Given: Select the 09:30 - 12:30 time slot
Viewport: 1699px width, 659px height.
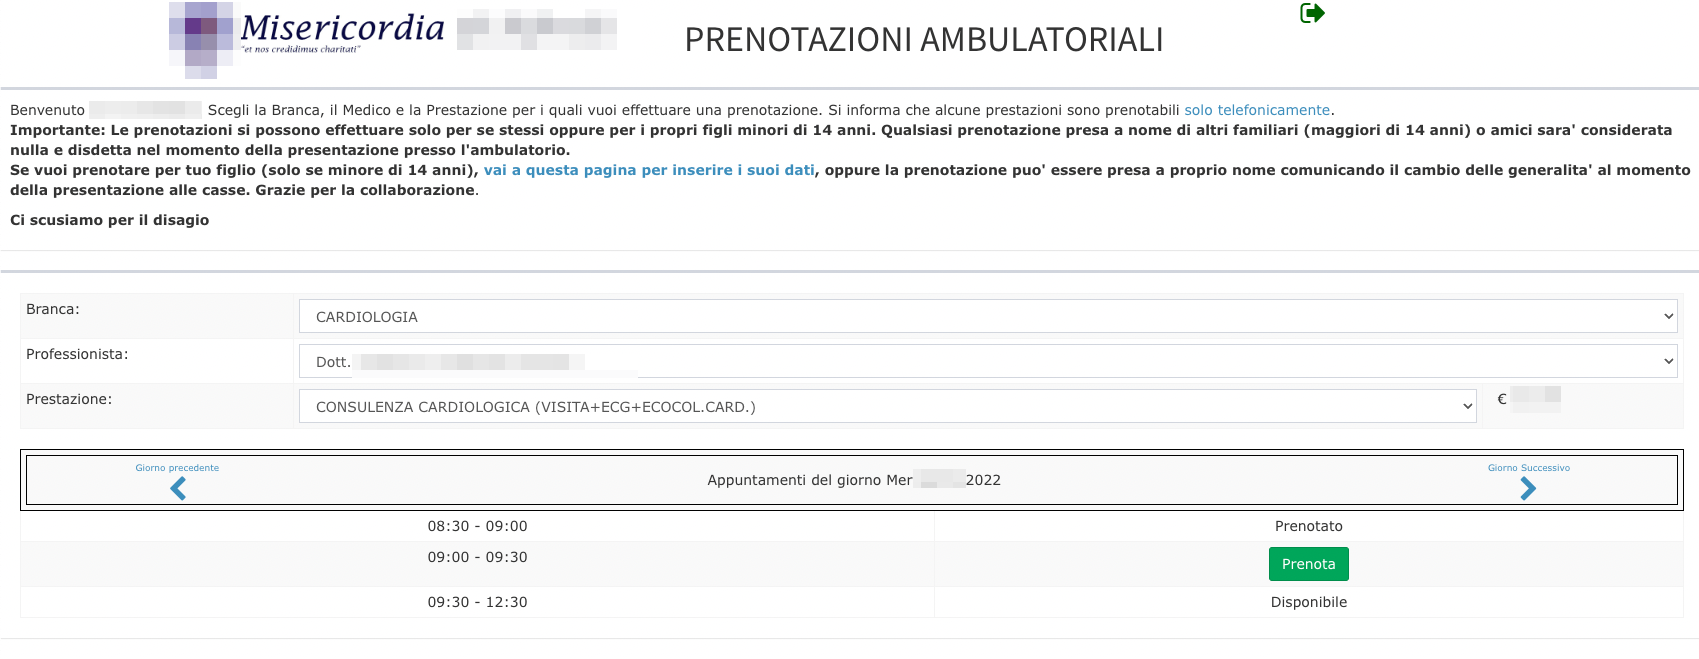Looking at the screenshot, I should (477, 602).
